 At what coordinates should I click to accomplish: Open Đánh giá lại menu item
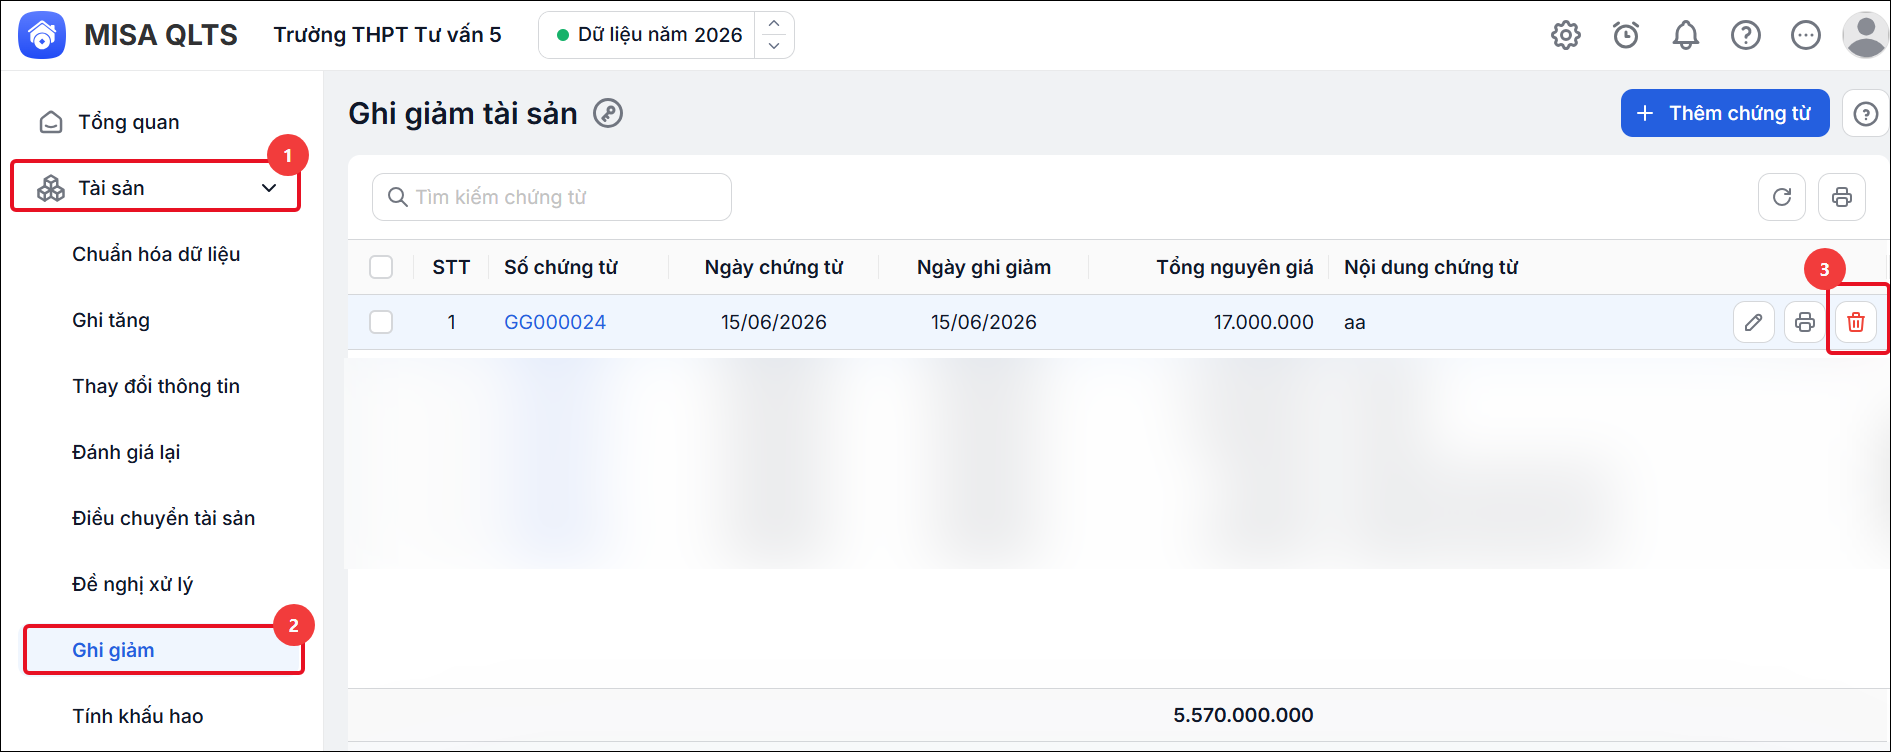[126, 452]
